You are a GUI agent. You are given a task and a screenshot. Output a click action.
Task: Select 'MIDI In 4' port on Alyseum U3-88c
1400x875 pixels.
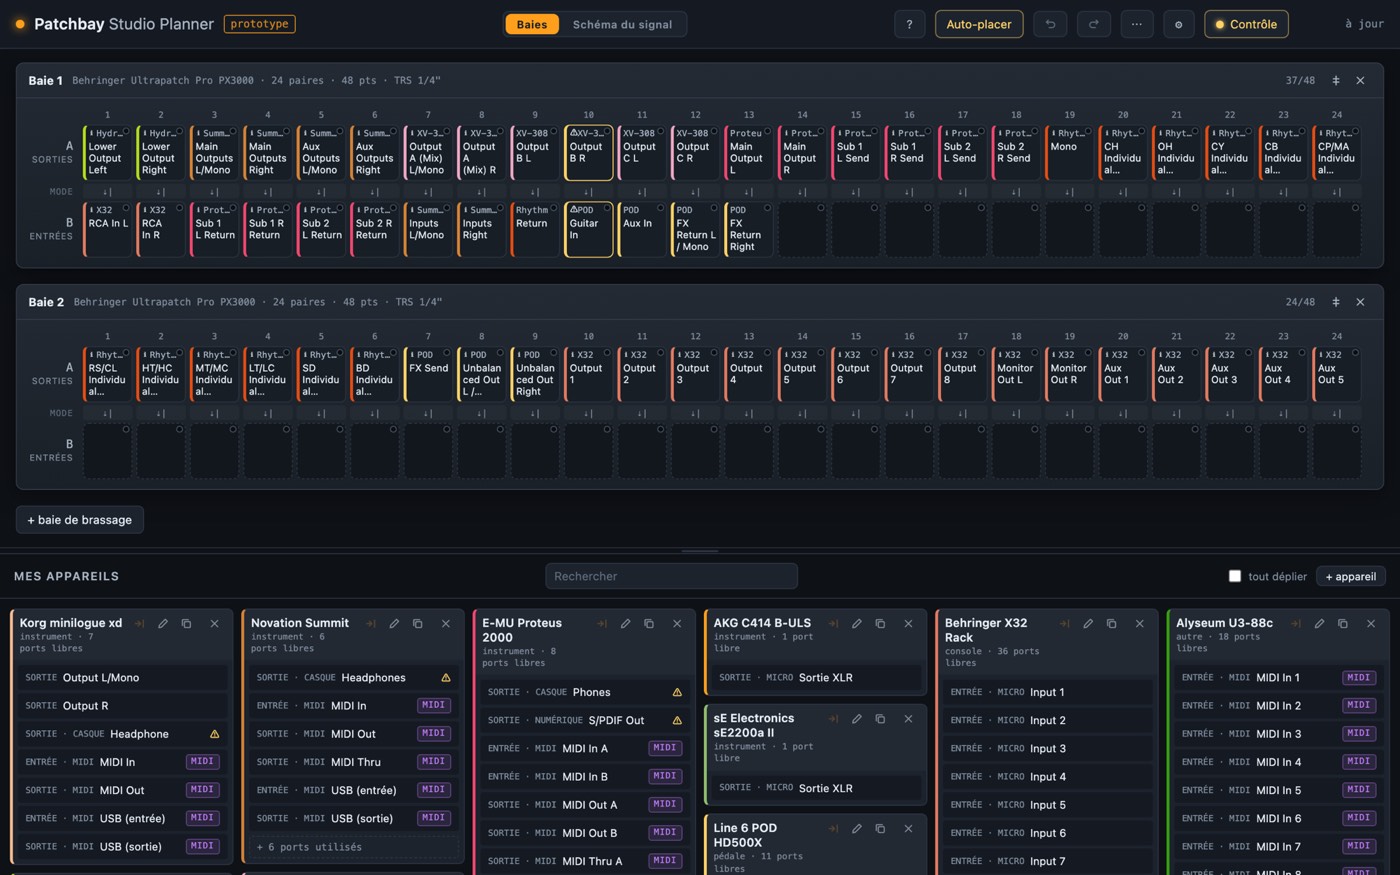click(1279, 762)
